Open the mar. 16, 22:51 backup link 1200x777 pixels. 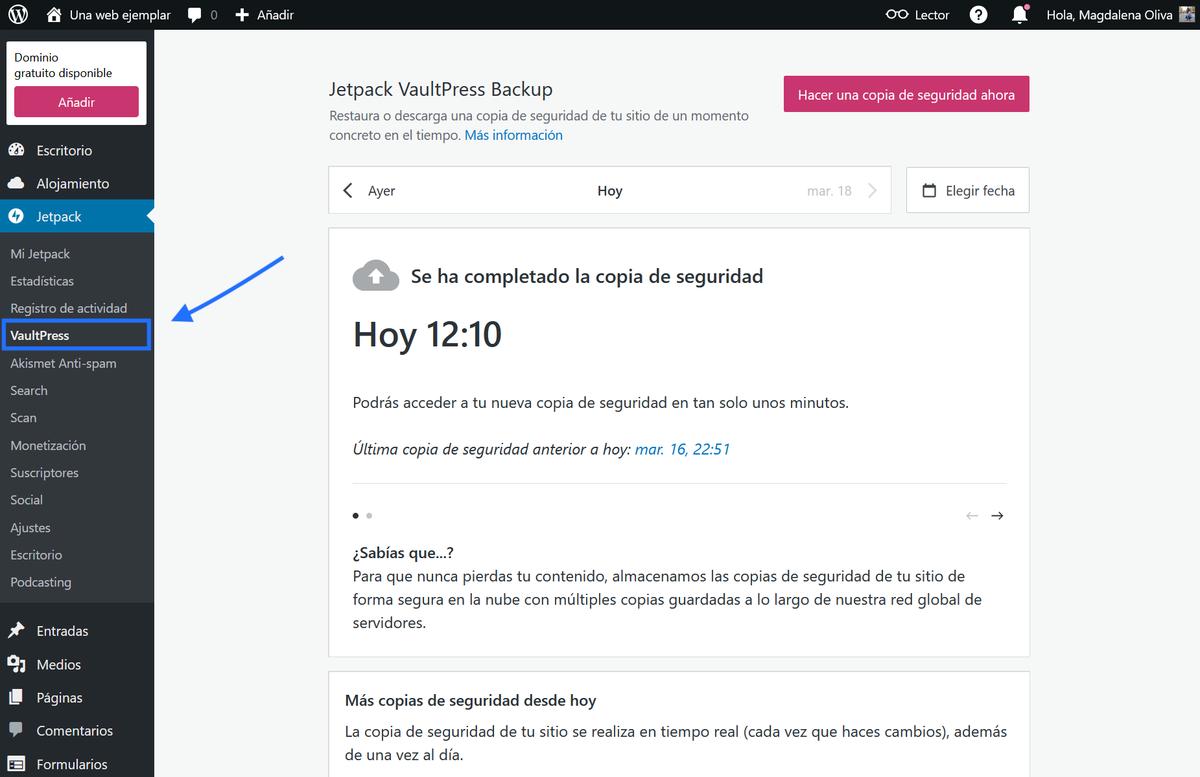point(682,449)
